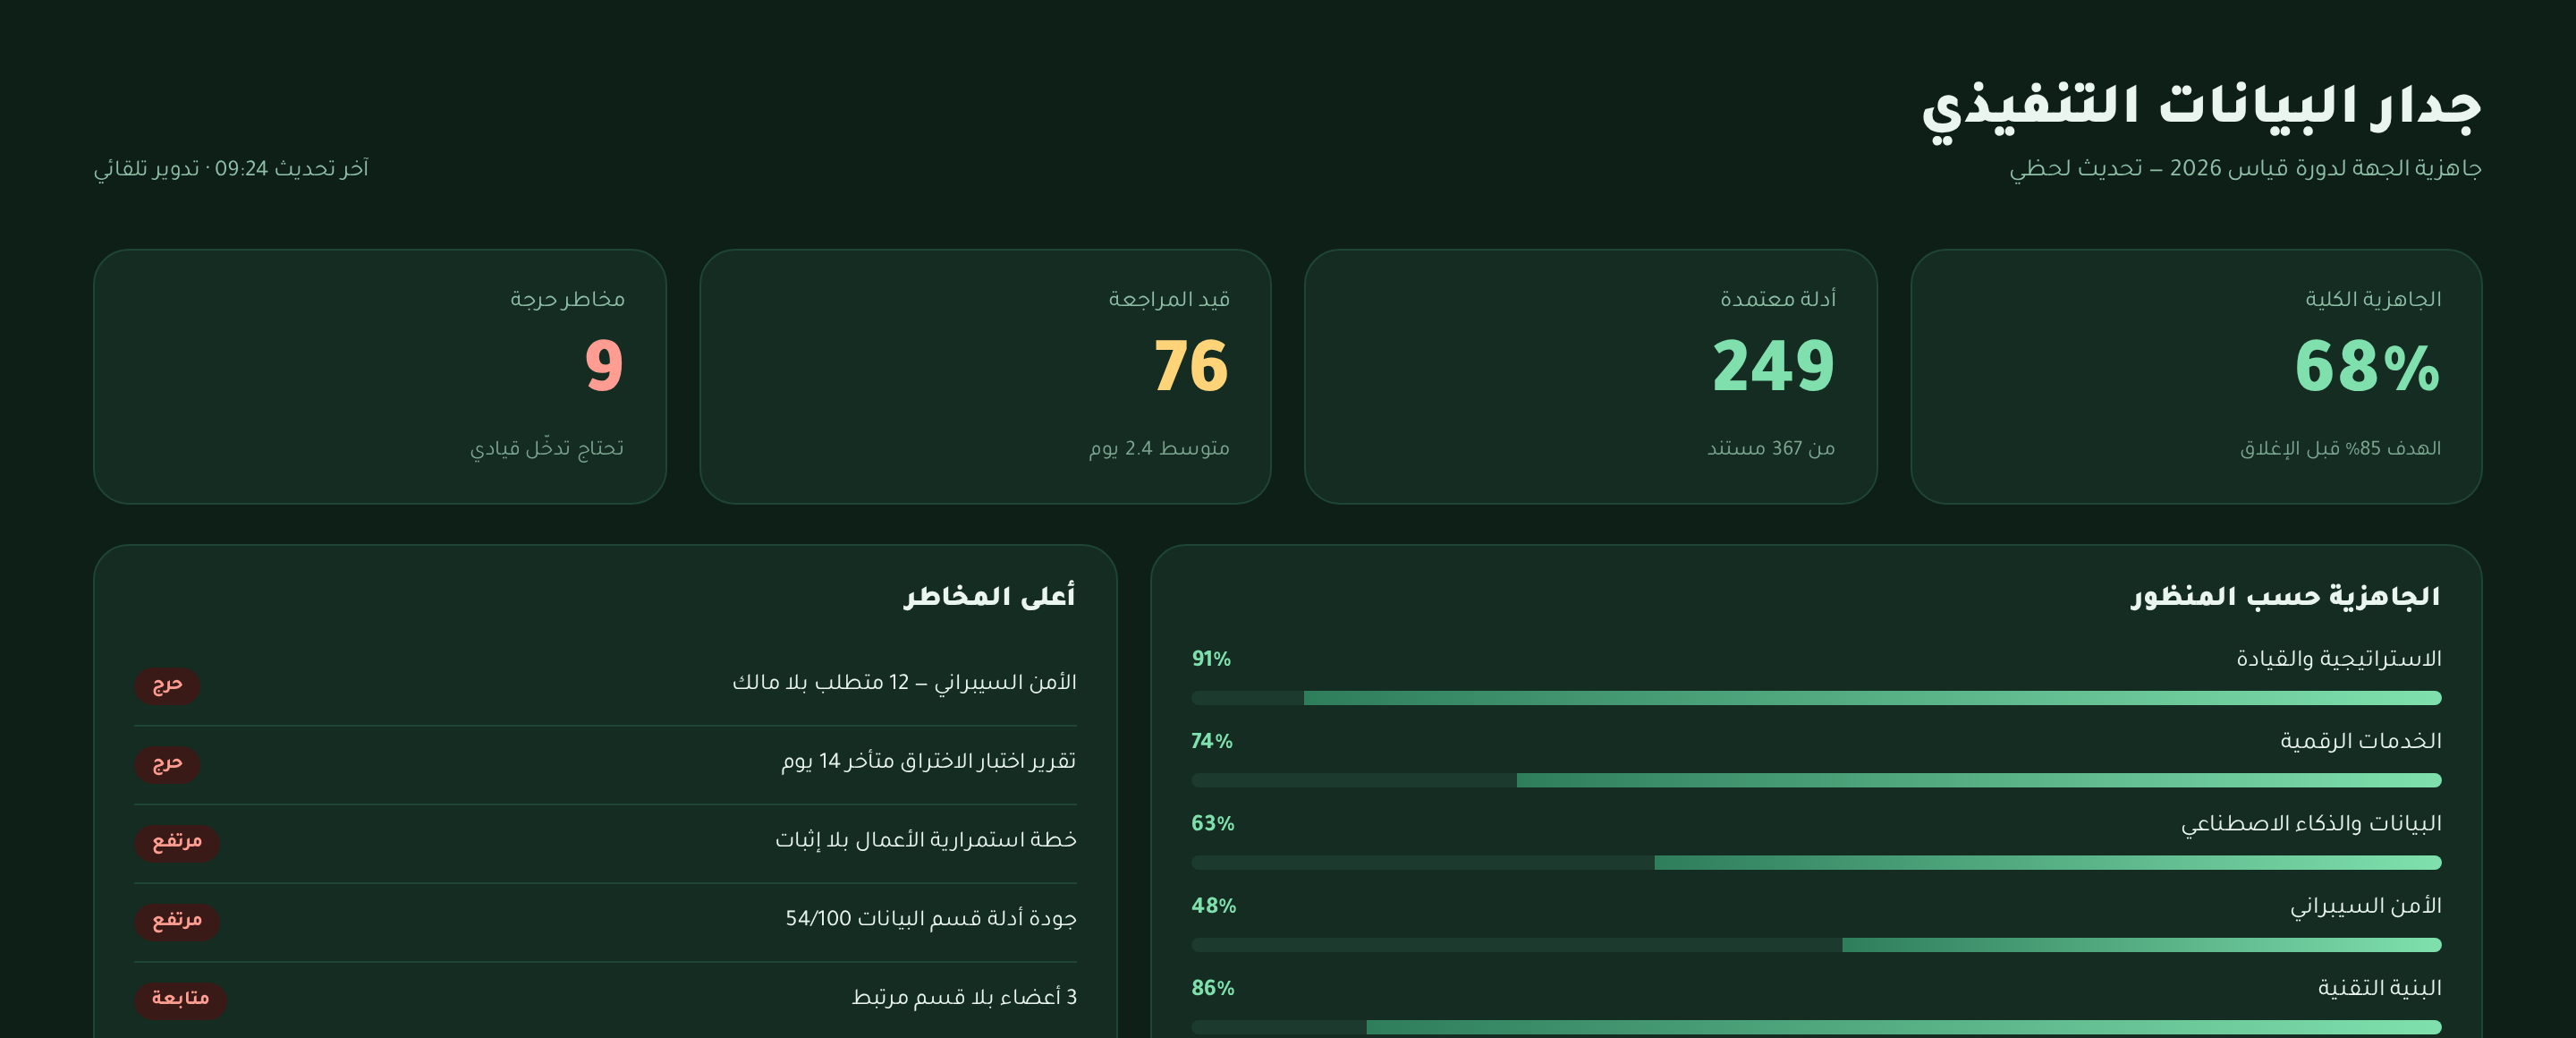This screenshot has height=1038, width=2576.
Task: Click the 91% progress bar
Action: [1816, 698]
